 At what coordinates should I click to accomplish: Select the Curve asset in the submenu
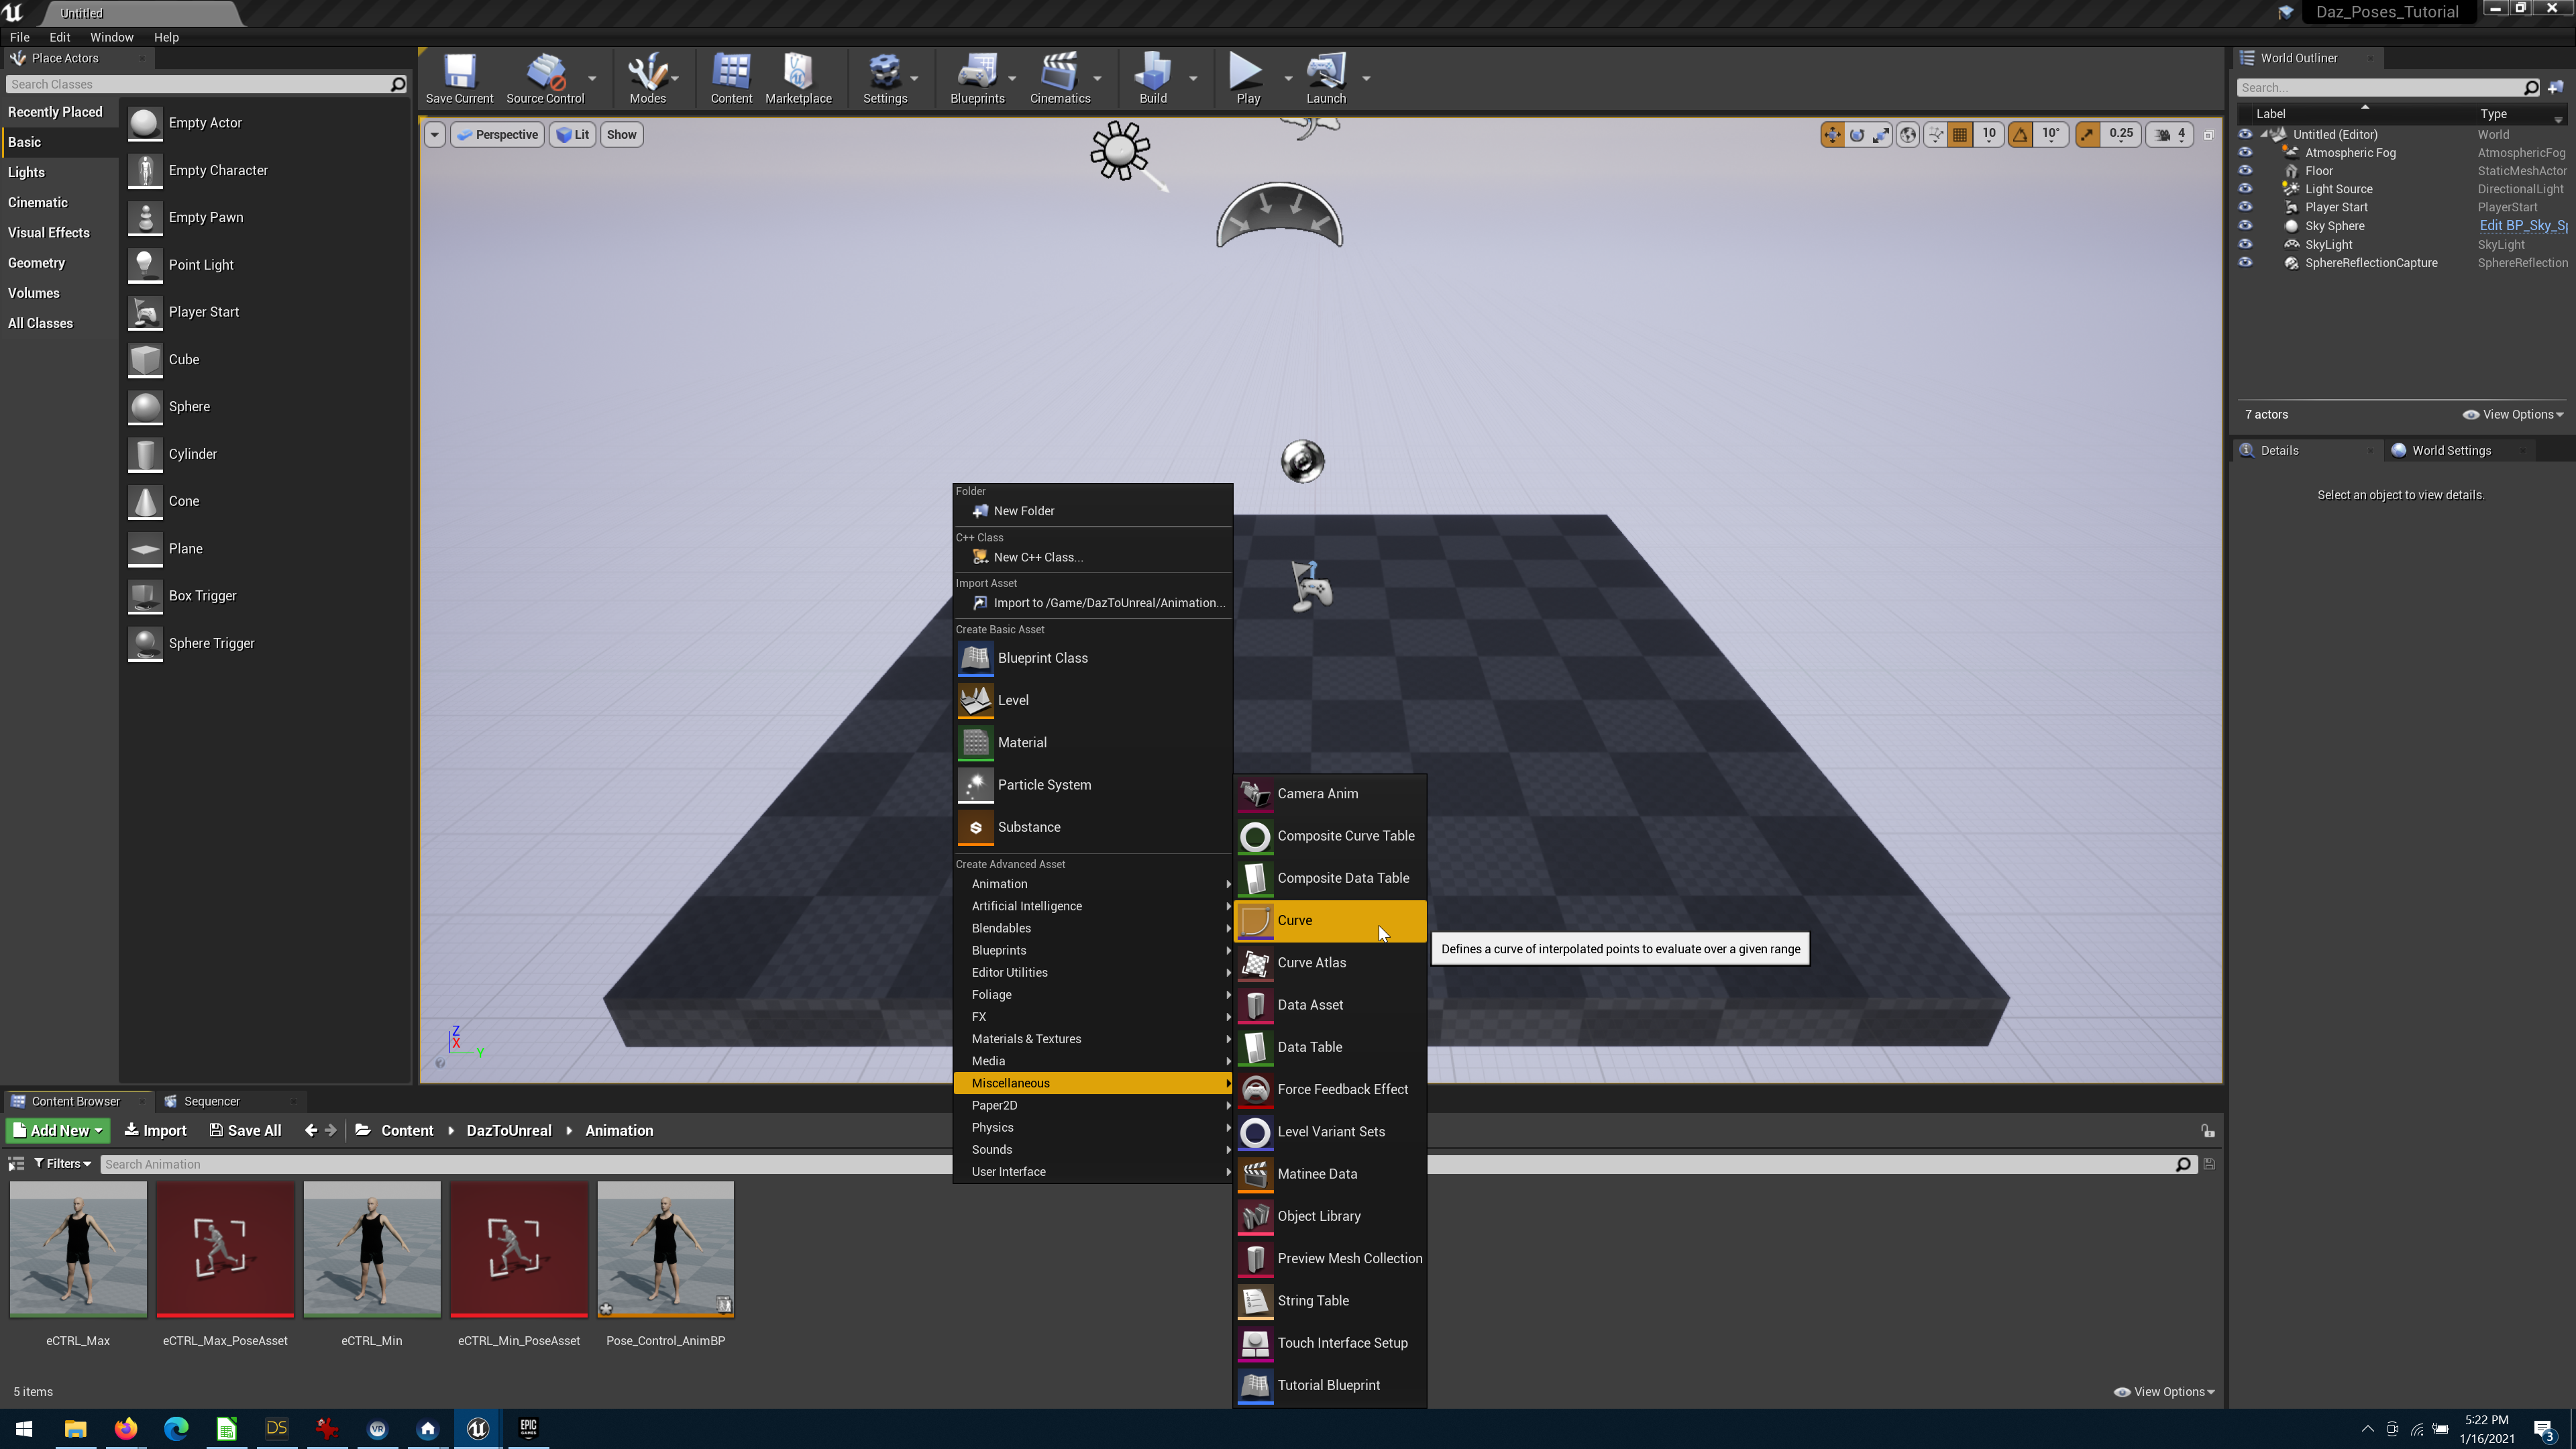[x=1330, y=920]
